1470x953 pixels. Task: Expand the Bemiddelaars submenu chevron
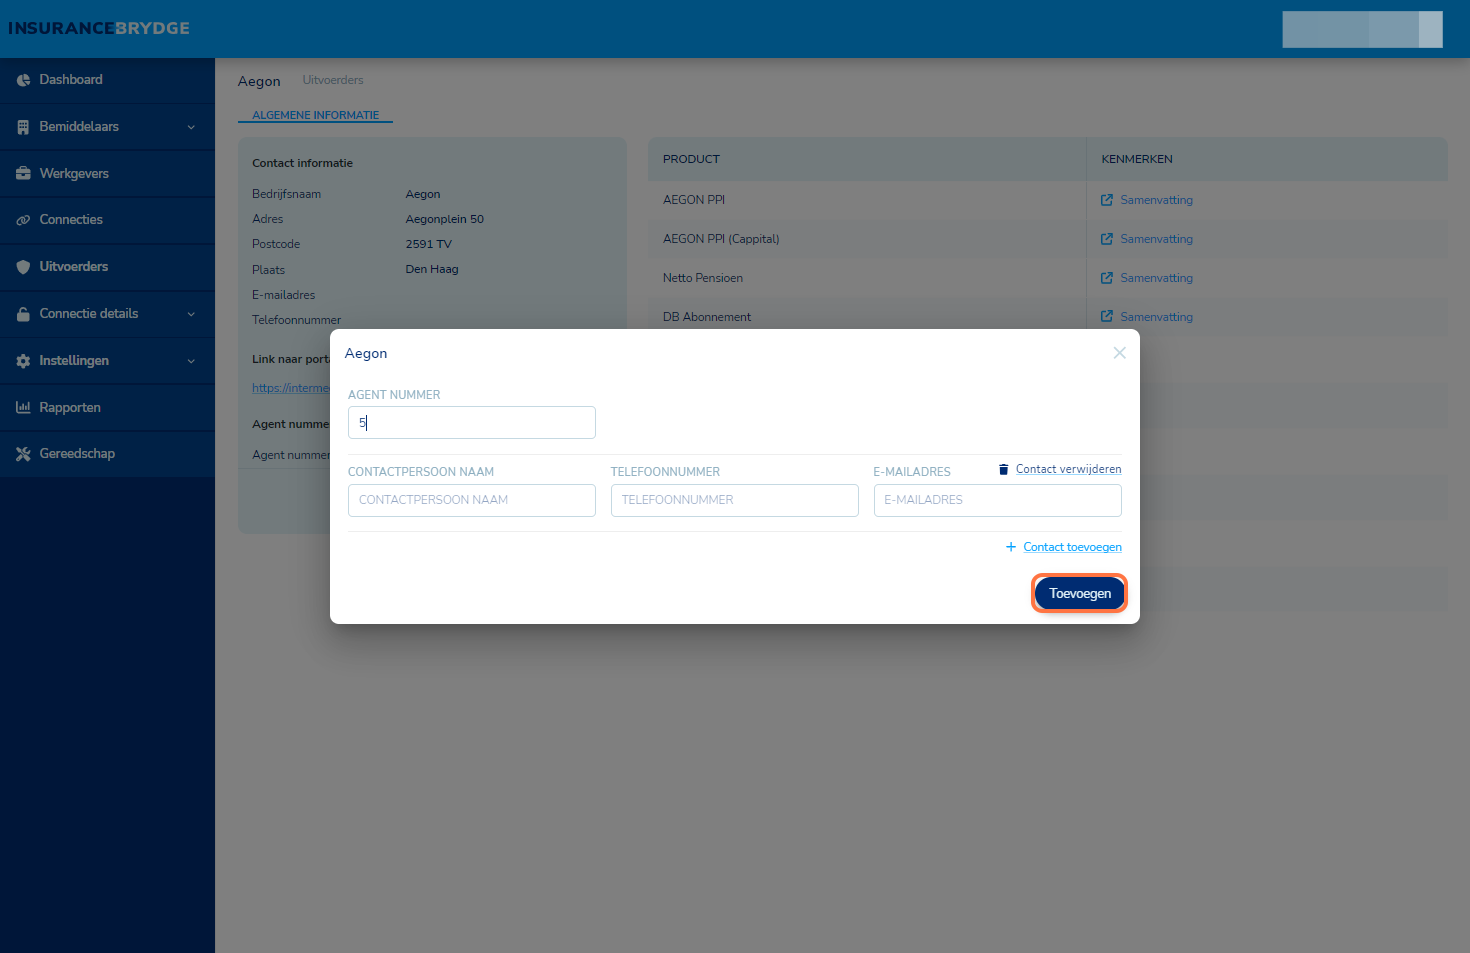pos(191,127)
